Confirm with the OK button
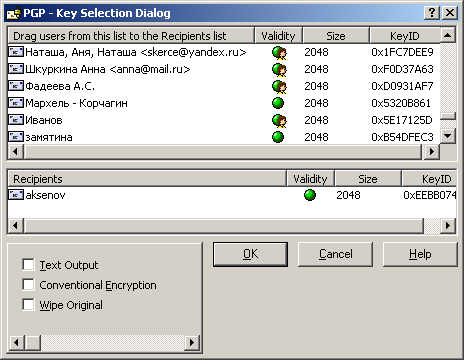 pos(250,254)
